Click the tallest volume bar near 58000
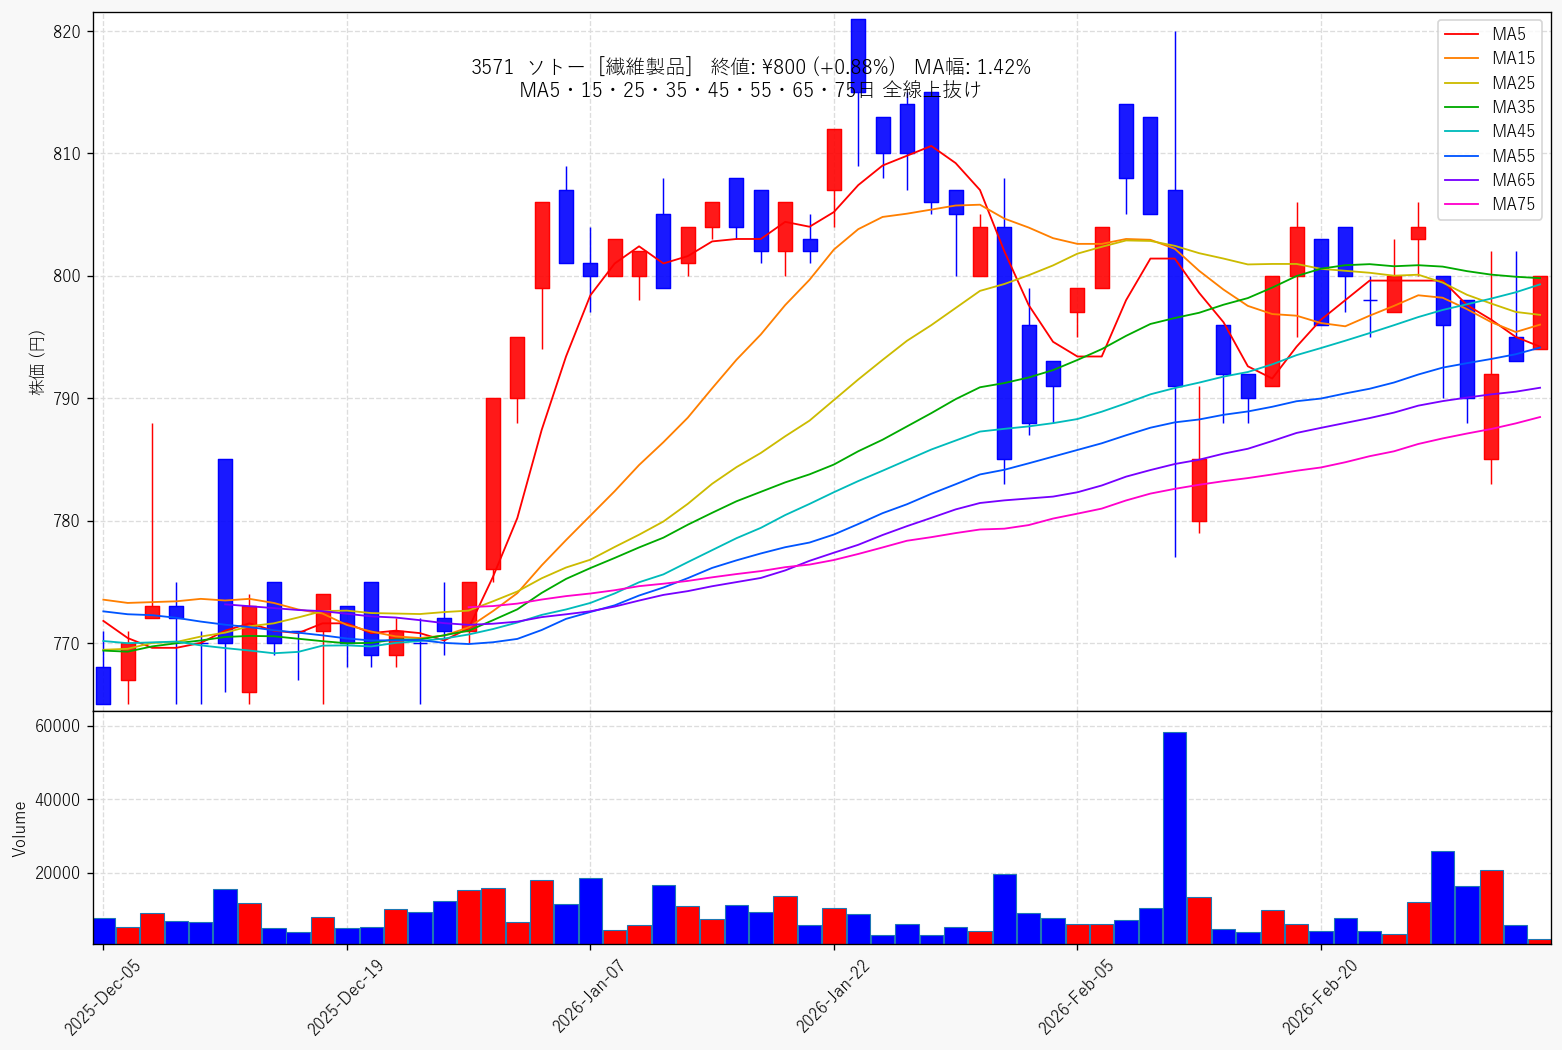The image size is (1562, 1050). click(1175, 838)
